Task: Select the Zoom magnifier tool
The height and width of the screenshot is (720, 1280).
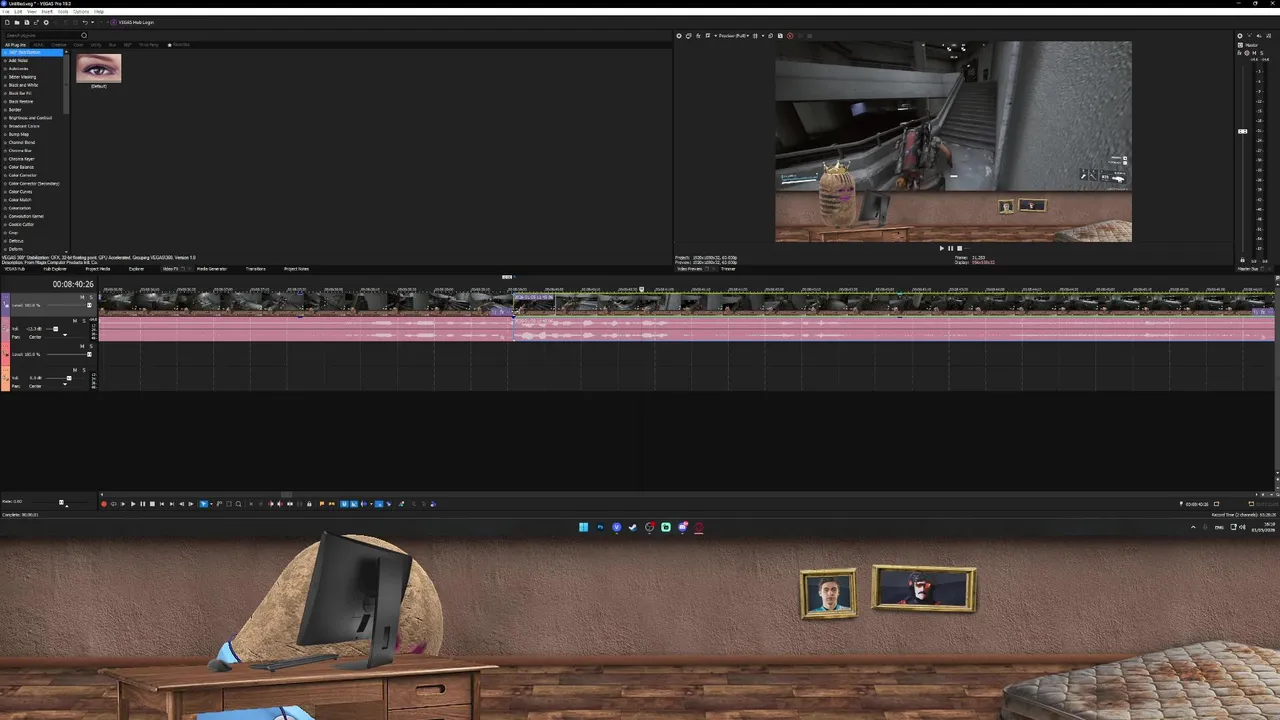Action: (x=238, y=504)
